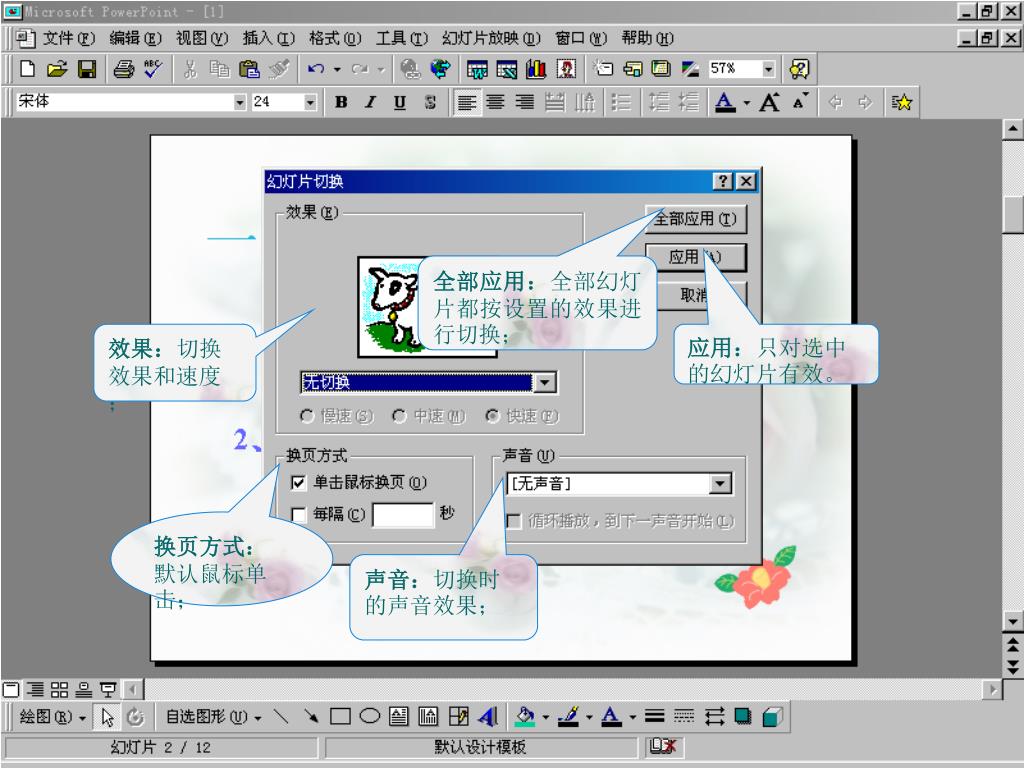Screen dimensions: 1024x768
Task: Click the New document icon
Action: (28, 69)
